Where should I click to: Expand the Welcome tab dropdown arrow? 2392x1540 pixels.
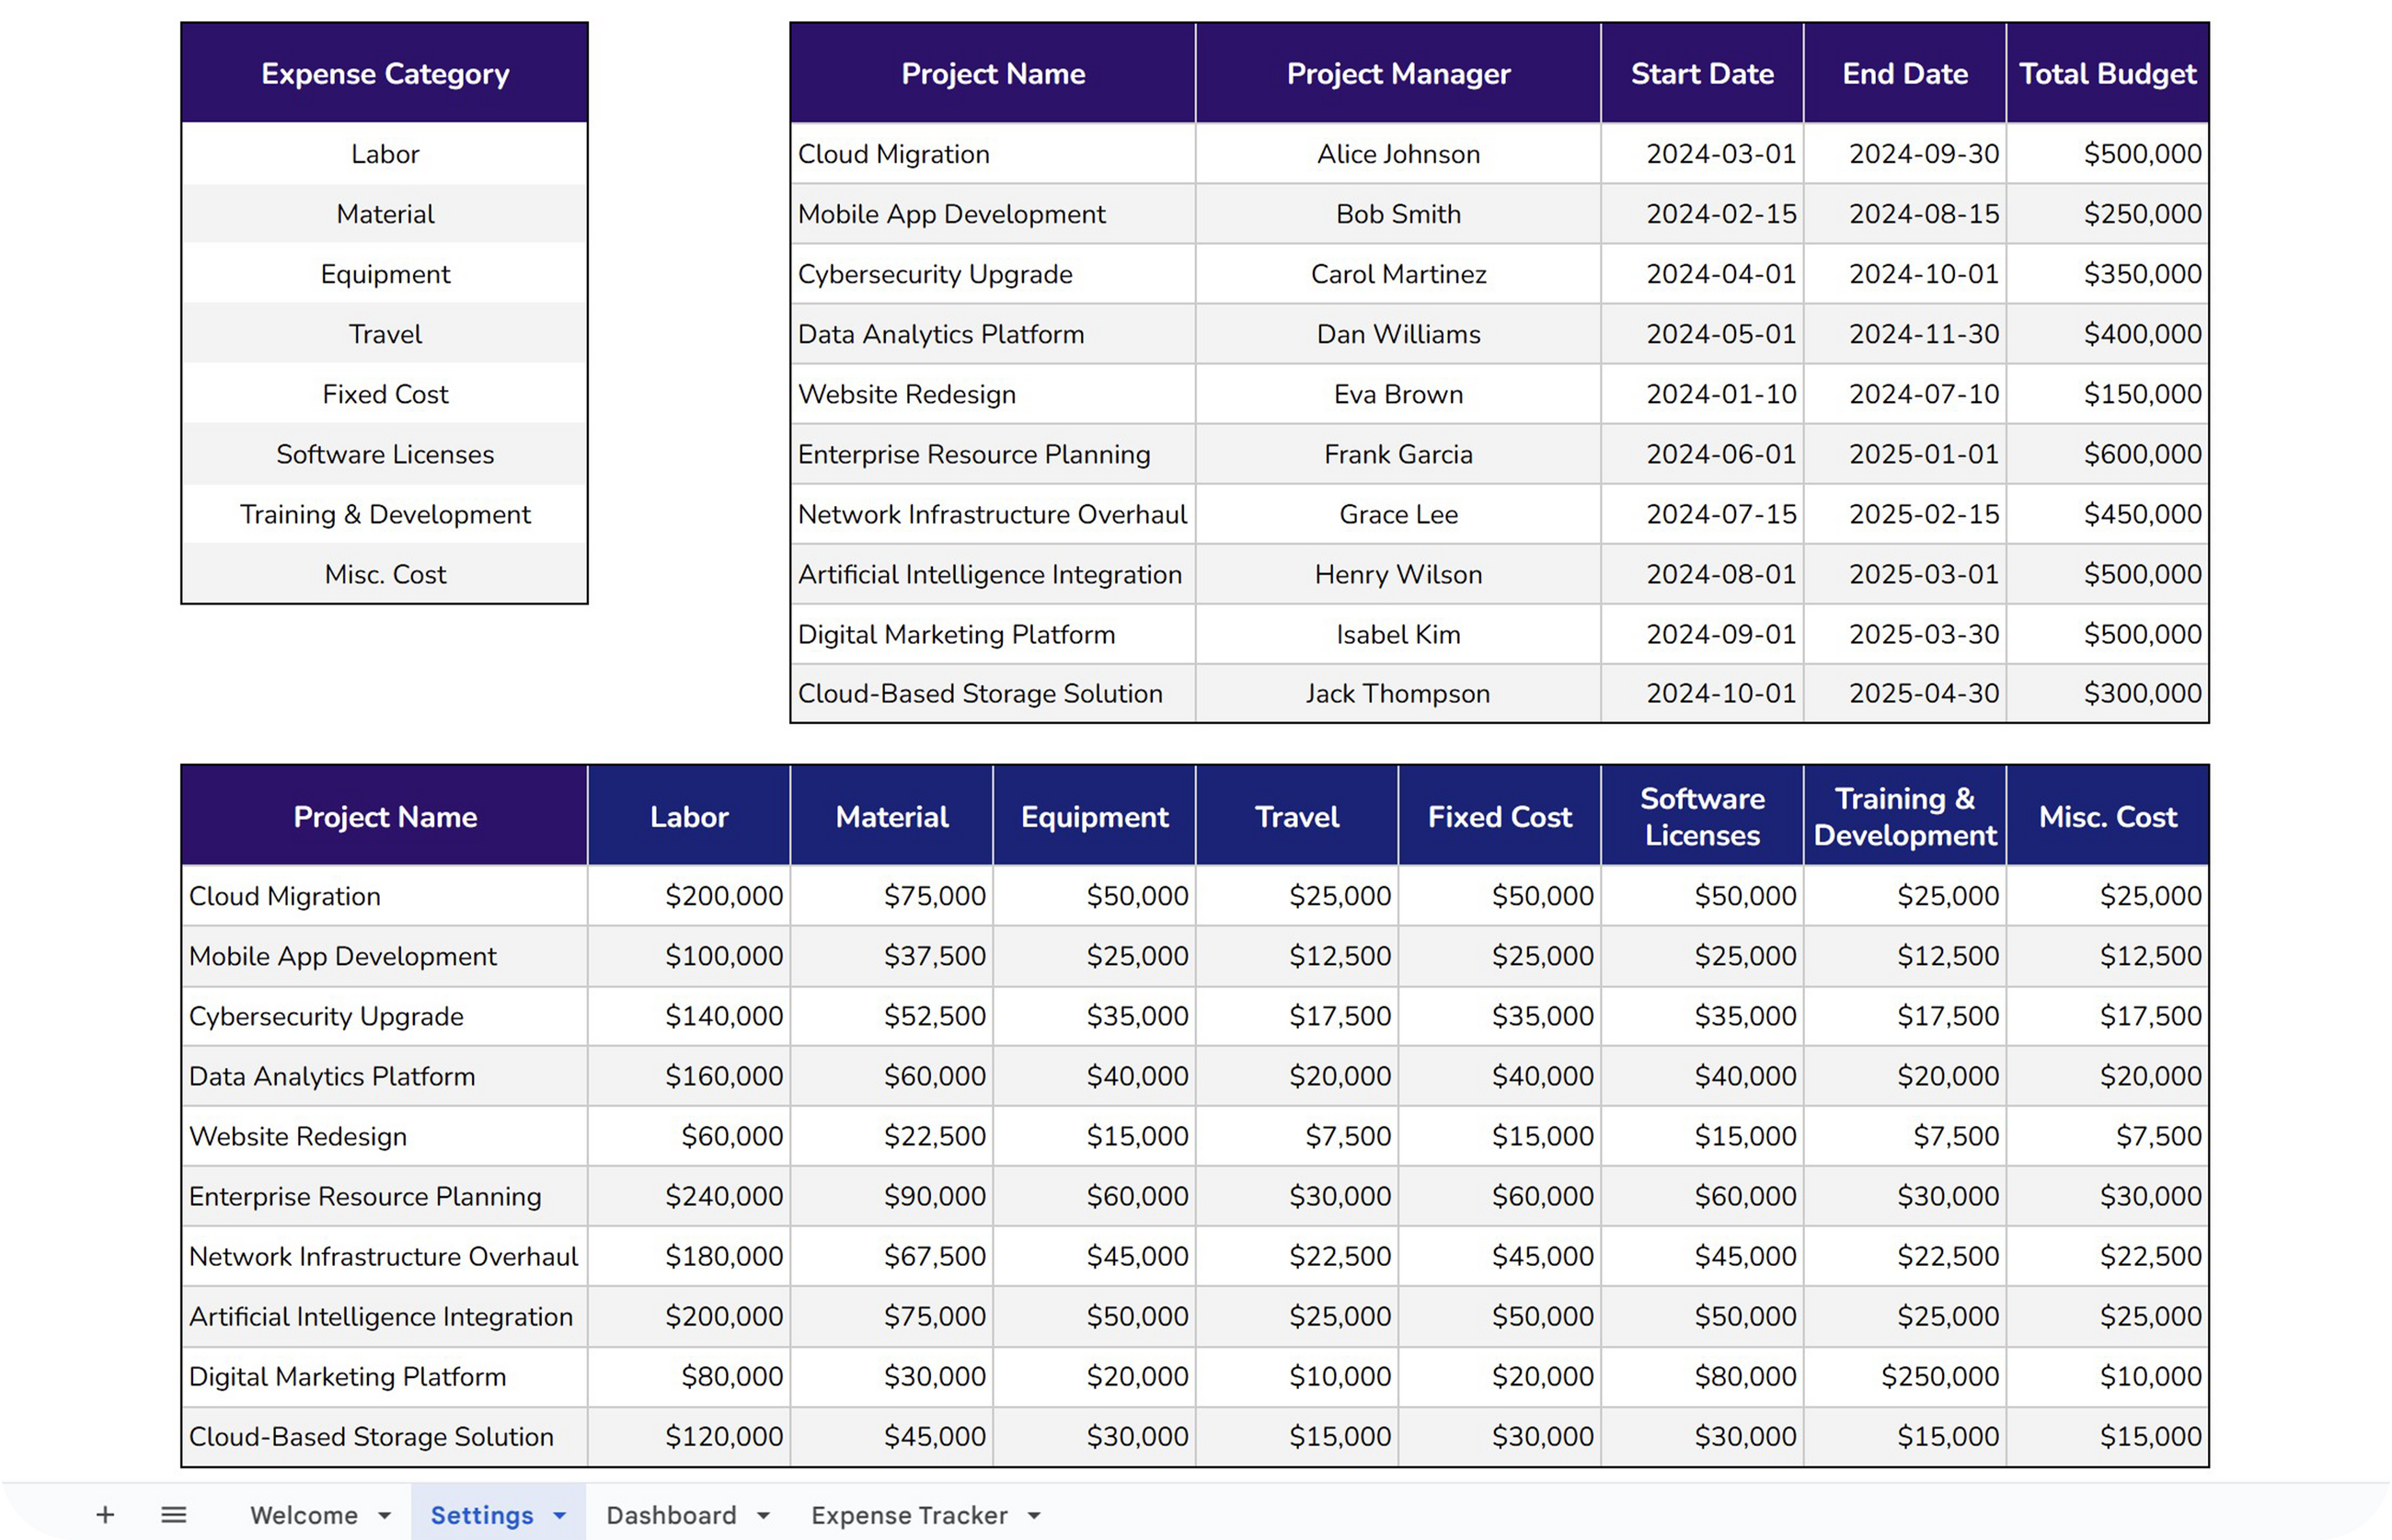[384, 1516]
